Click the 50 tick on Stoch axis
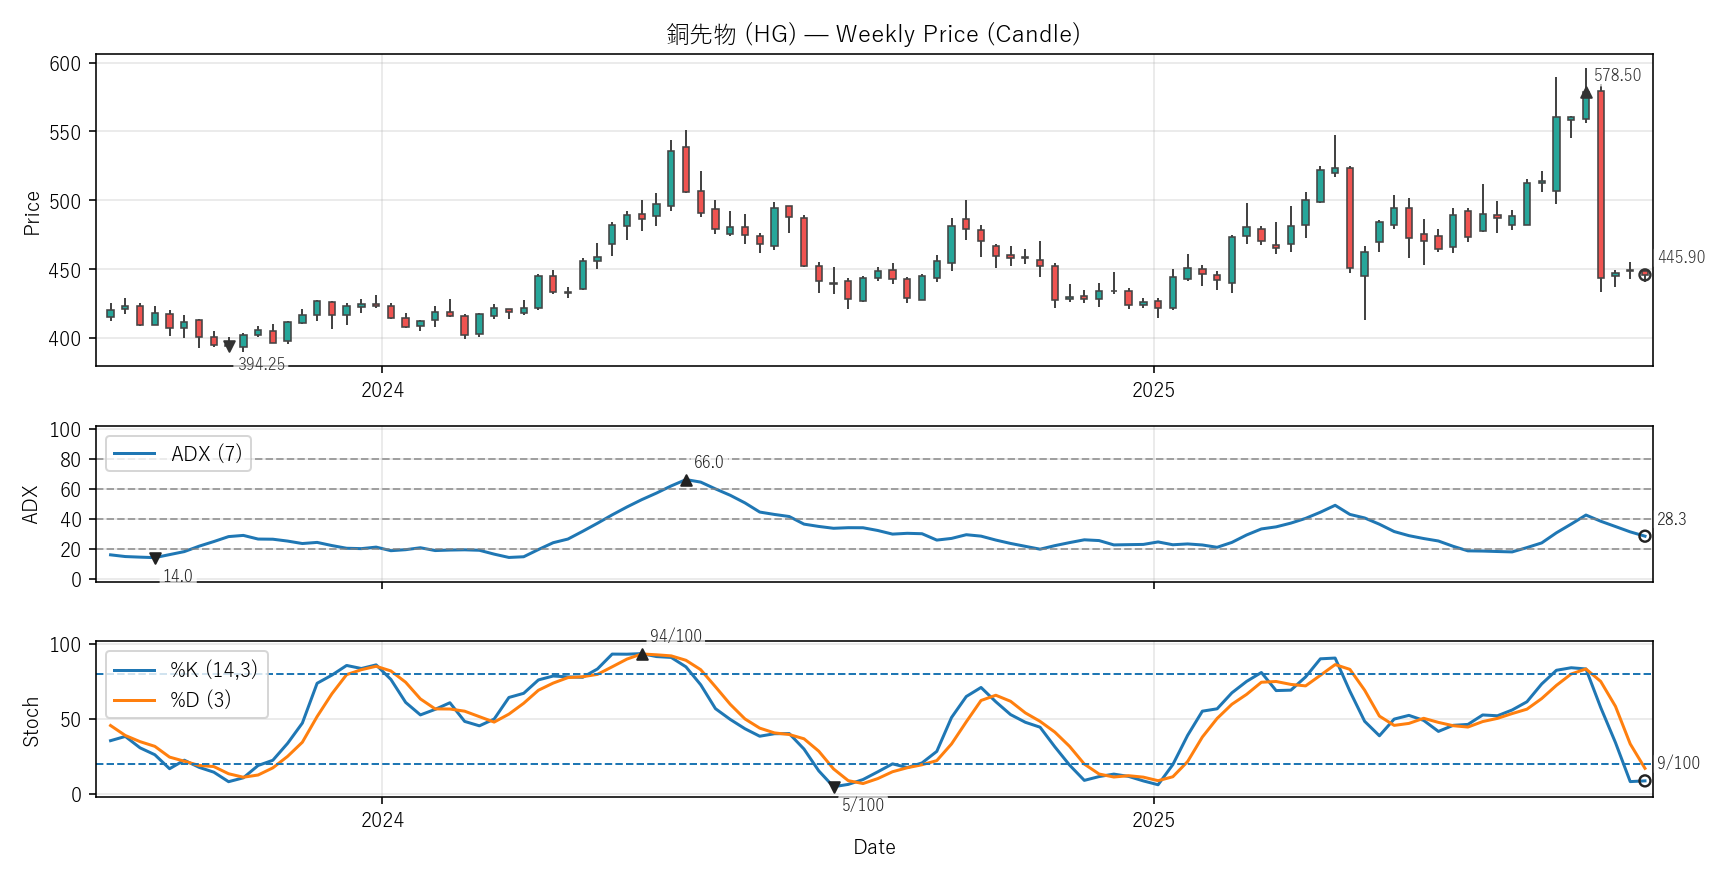 point(71,720)
